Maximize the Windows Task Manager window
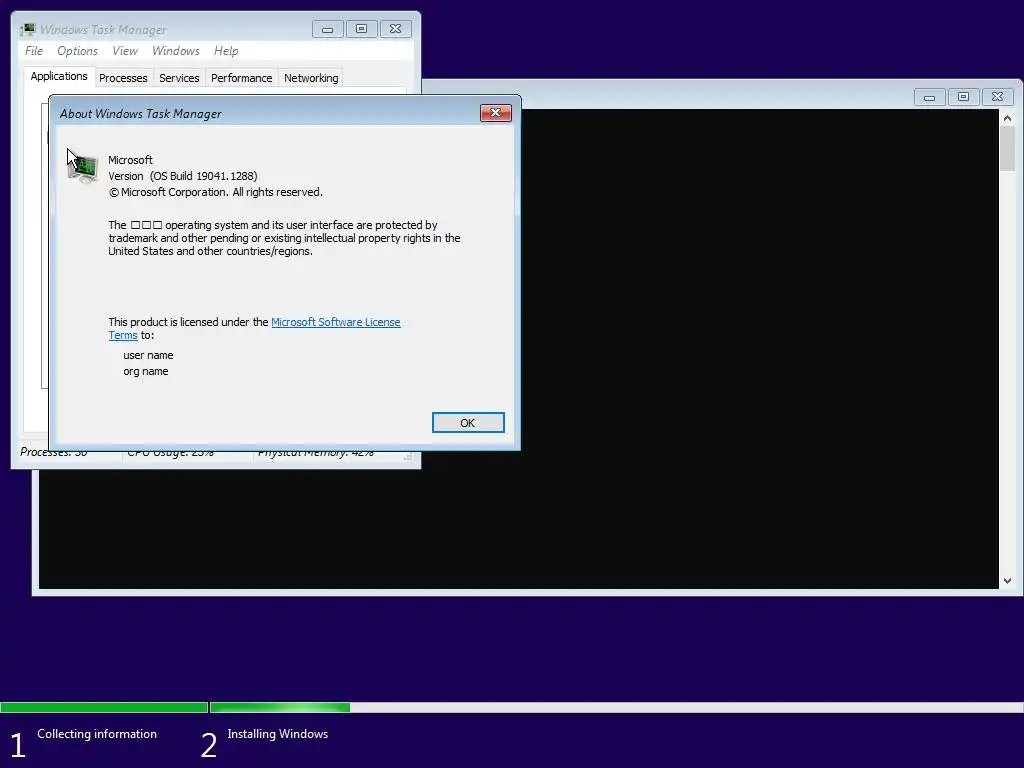This screenshot has width=1024, height=768. [x=361, y=29]
